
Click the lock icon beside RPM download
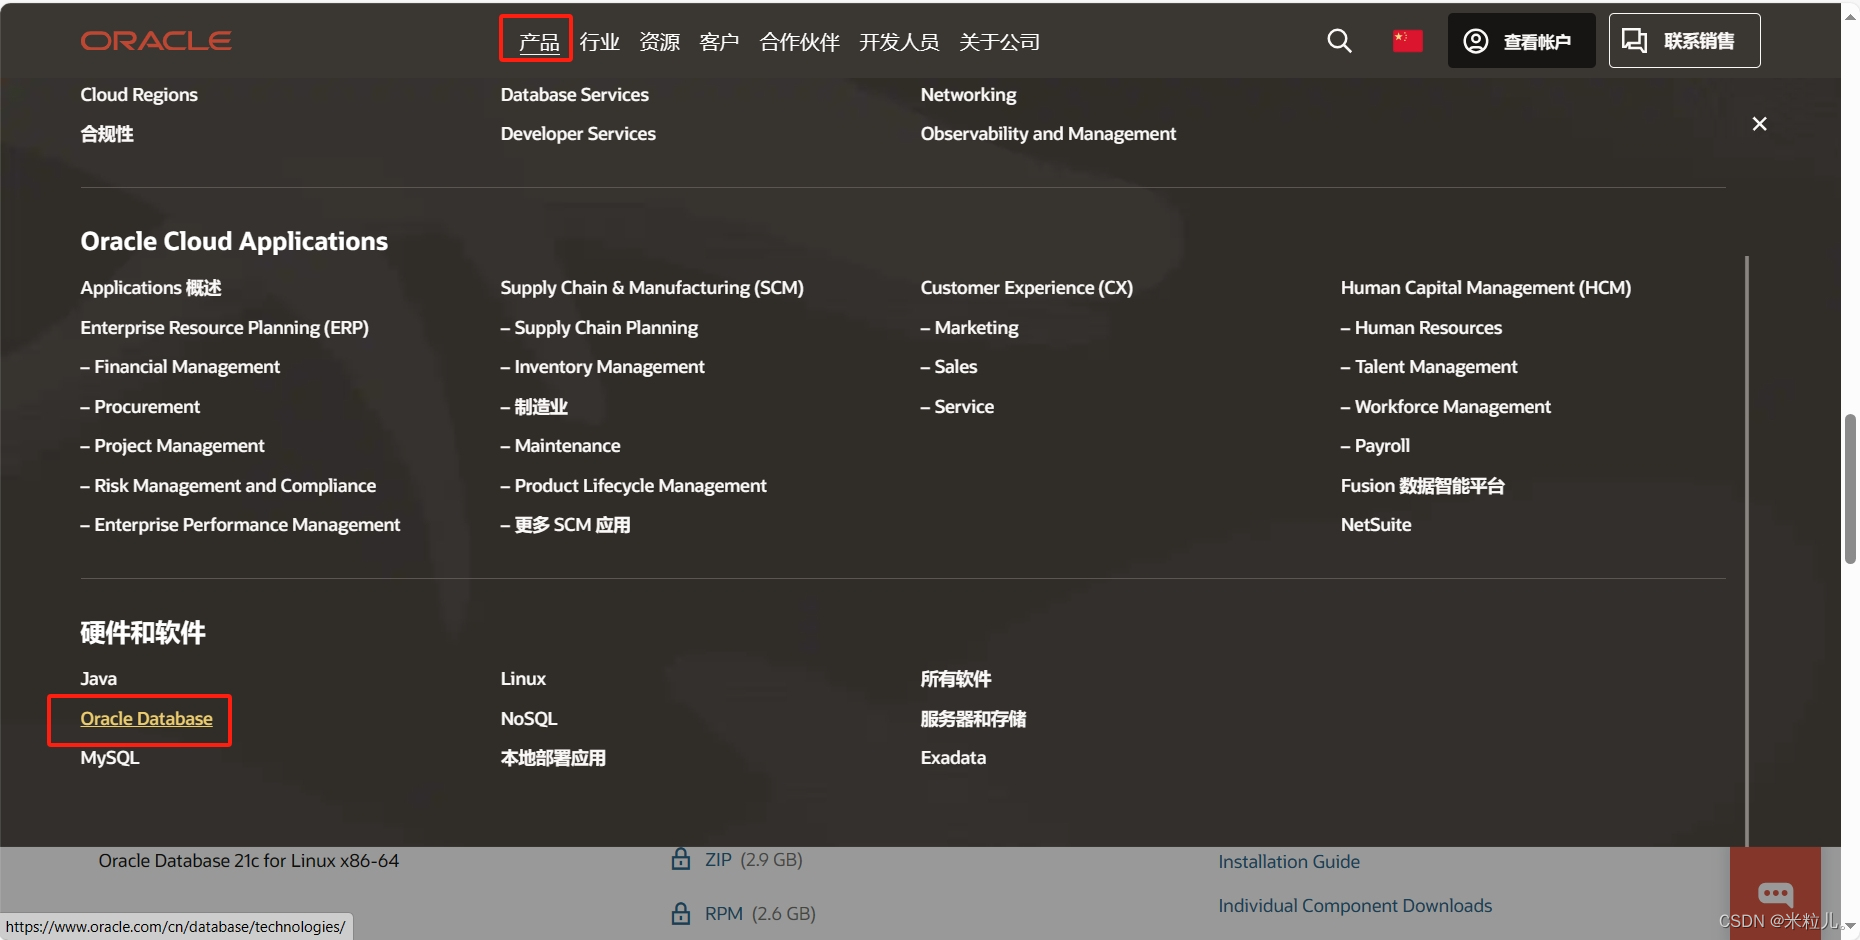coord(681,913)
